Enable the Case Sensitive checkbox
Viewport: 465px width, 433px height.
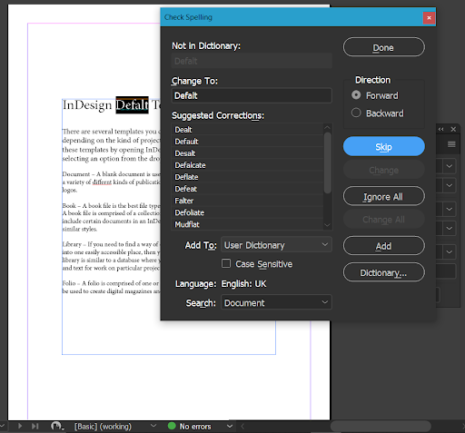226,264
